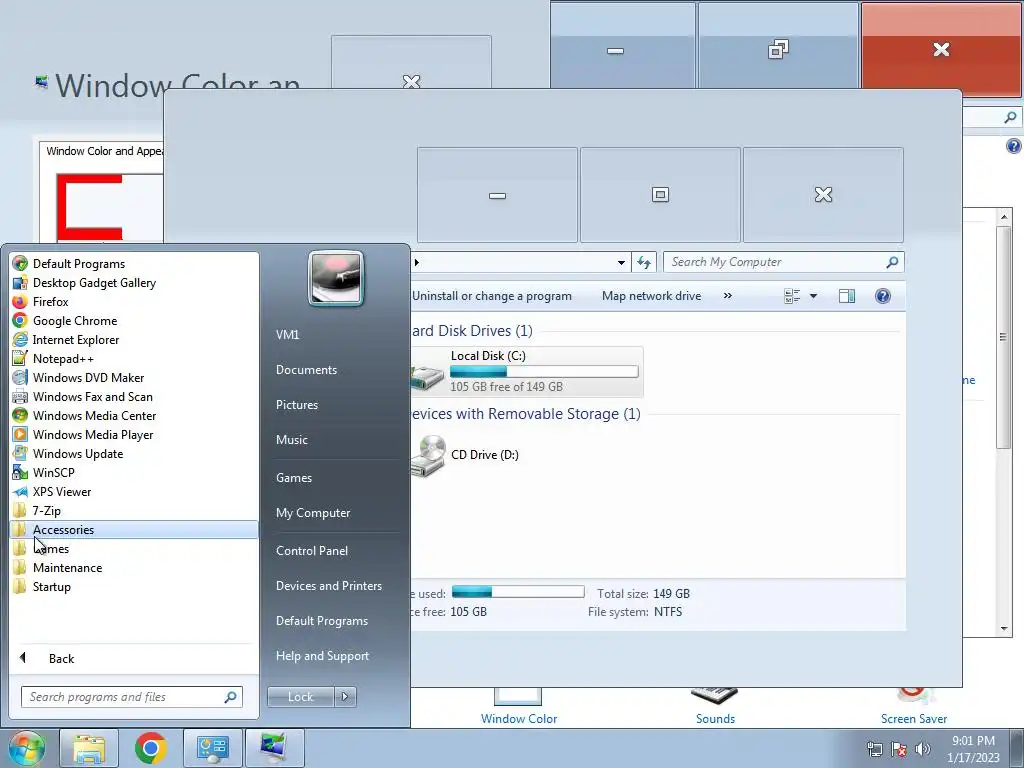This screenshot has width=1024, height=768.
Task: Open the Sounds link
Action: [x=715, y=718]
